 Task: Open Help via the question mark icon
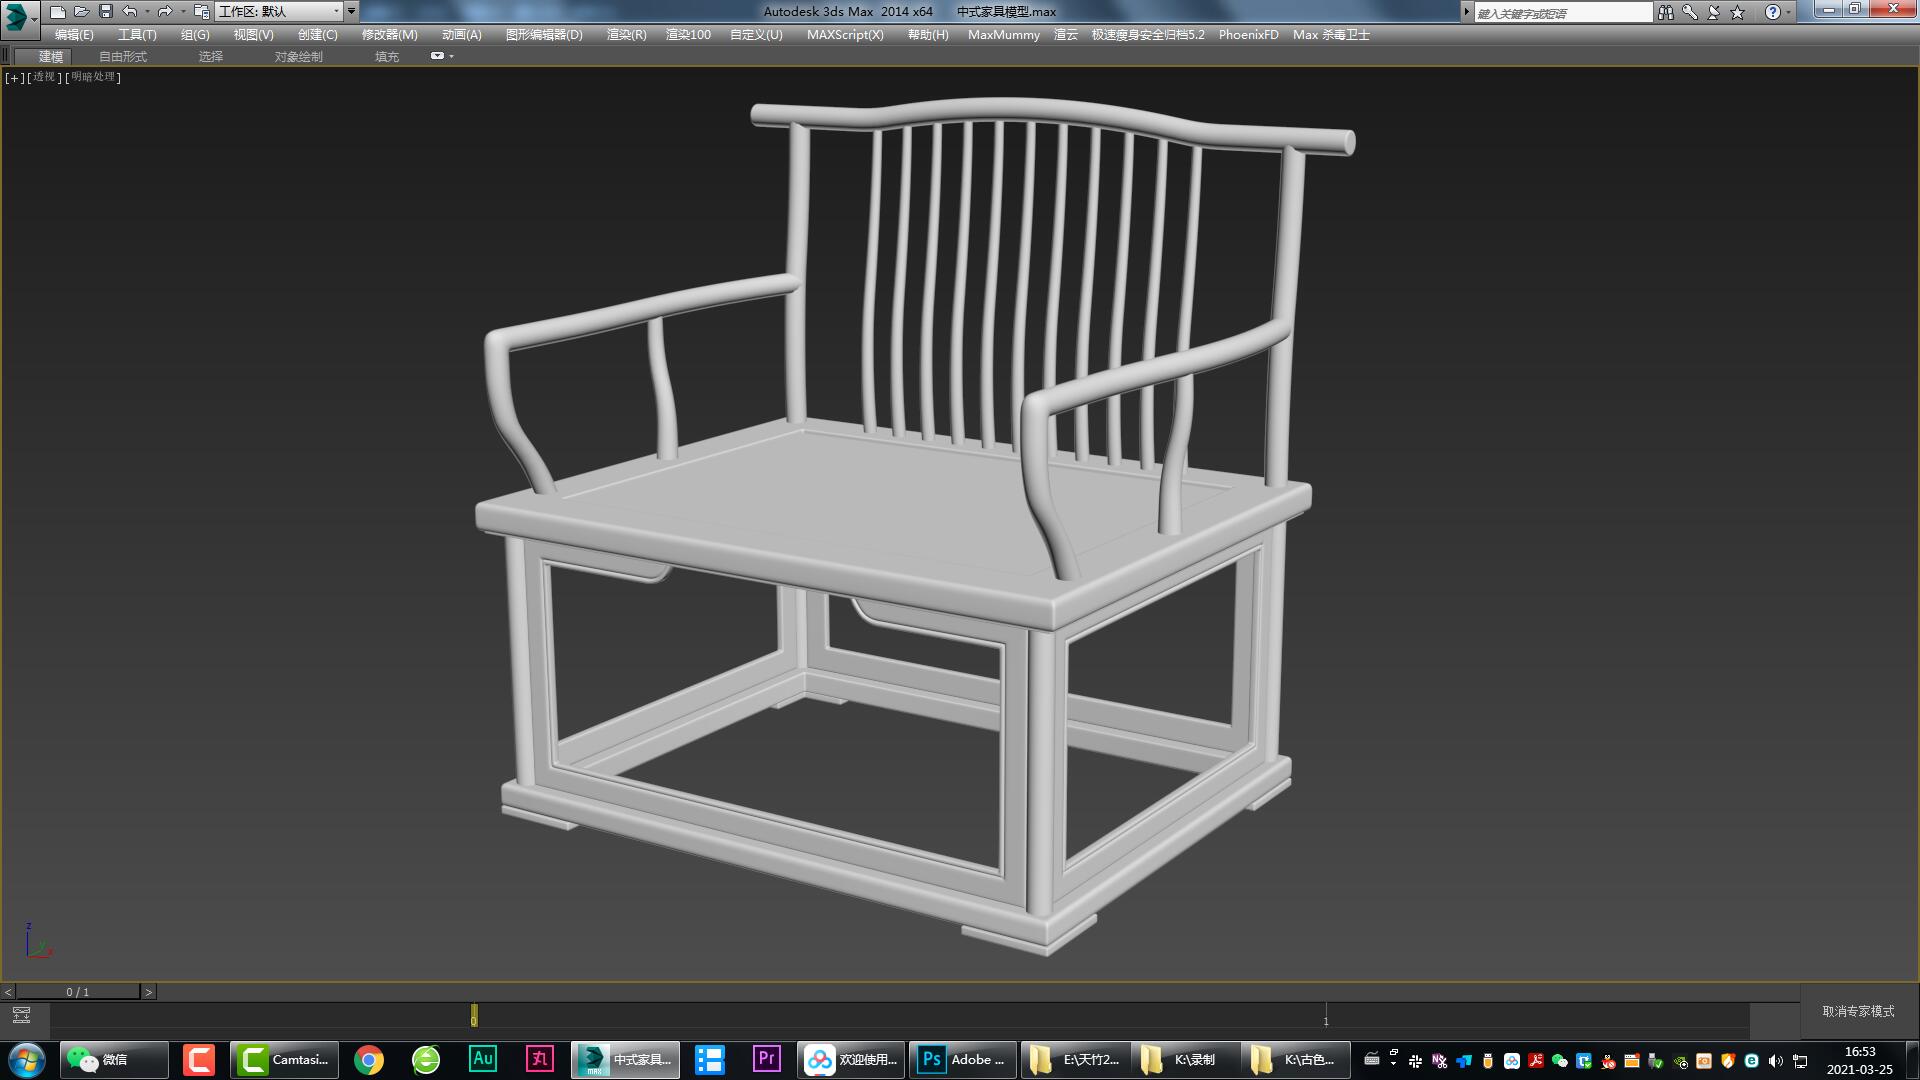point(1774,11)
